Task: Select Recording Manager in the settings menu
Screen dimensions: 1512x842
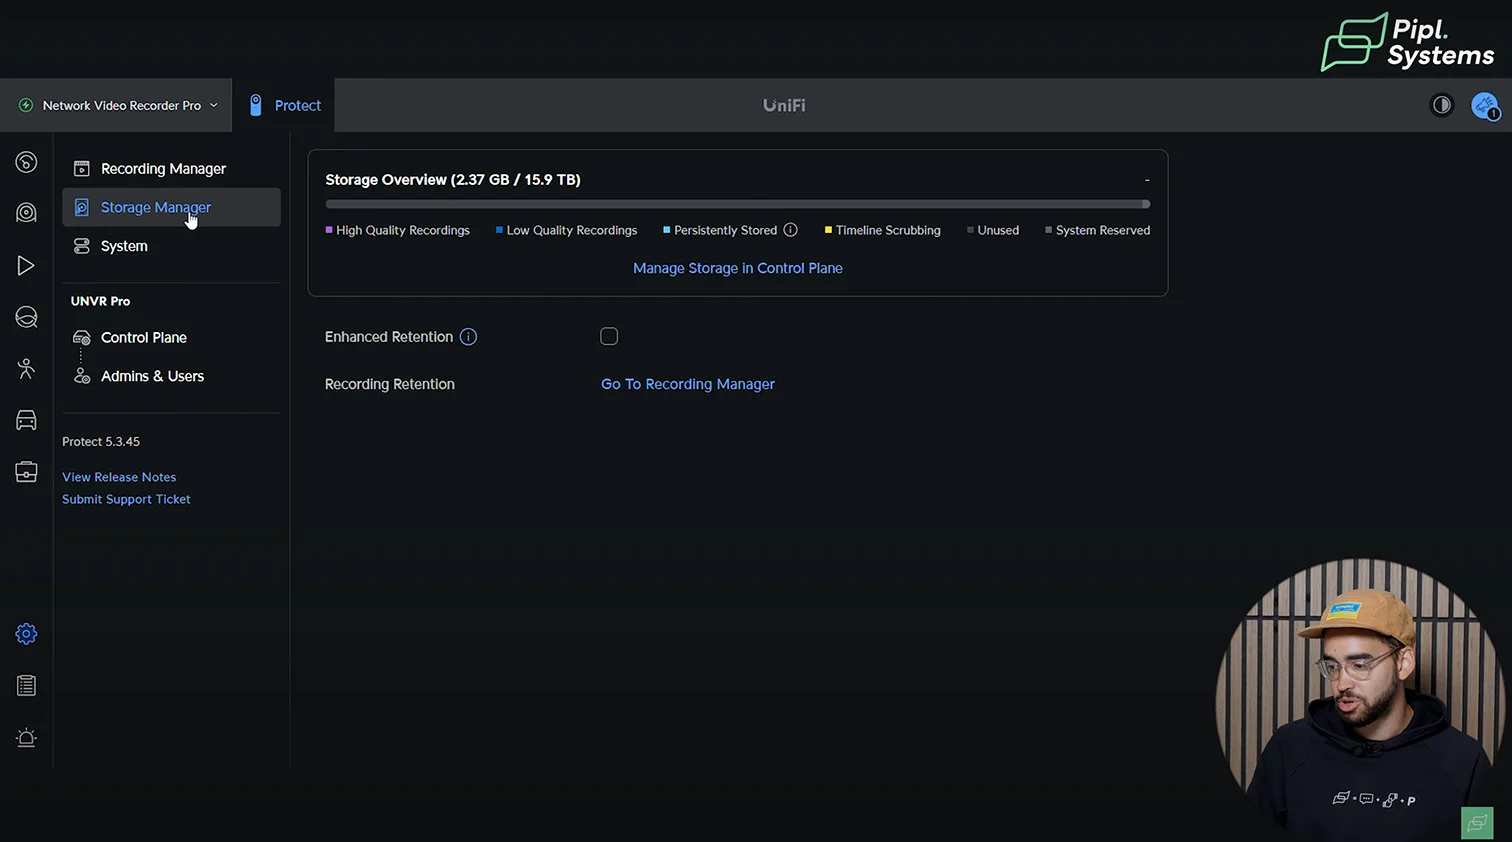Action: pos(171,169)
